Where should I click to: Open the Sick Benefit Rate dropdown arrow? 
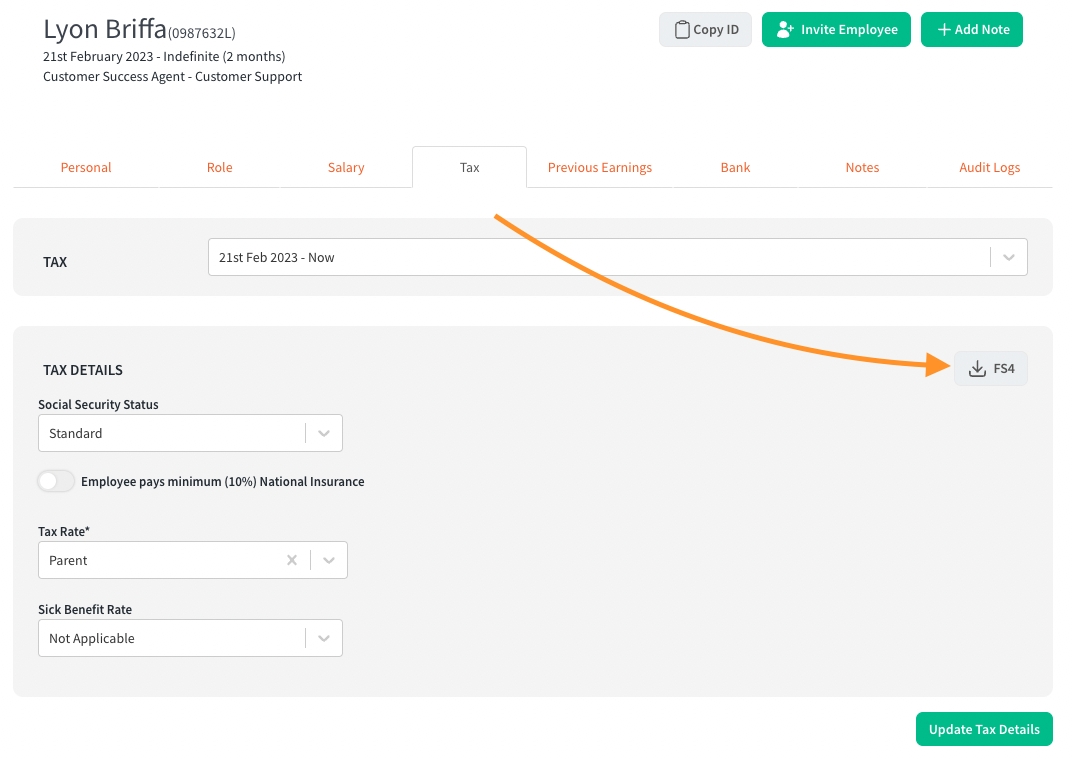coord(324,638)
